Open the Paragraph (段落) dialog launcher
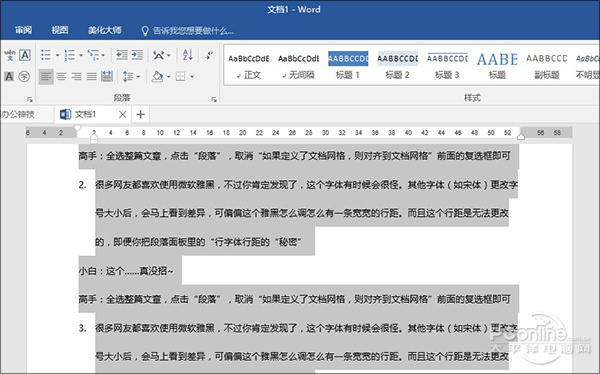Viewport: 600px width, 374px height. [x=214, y=100]
